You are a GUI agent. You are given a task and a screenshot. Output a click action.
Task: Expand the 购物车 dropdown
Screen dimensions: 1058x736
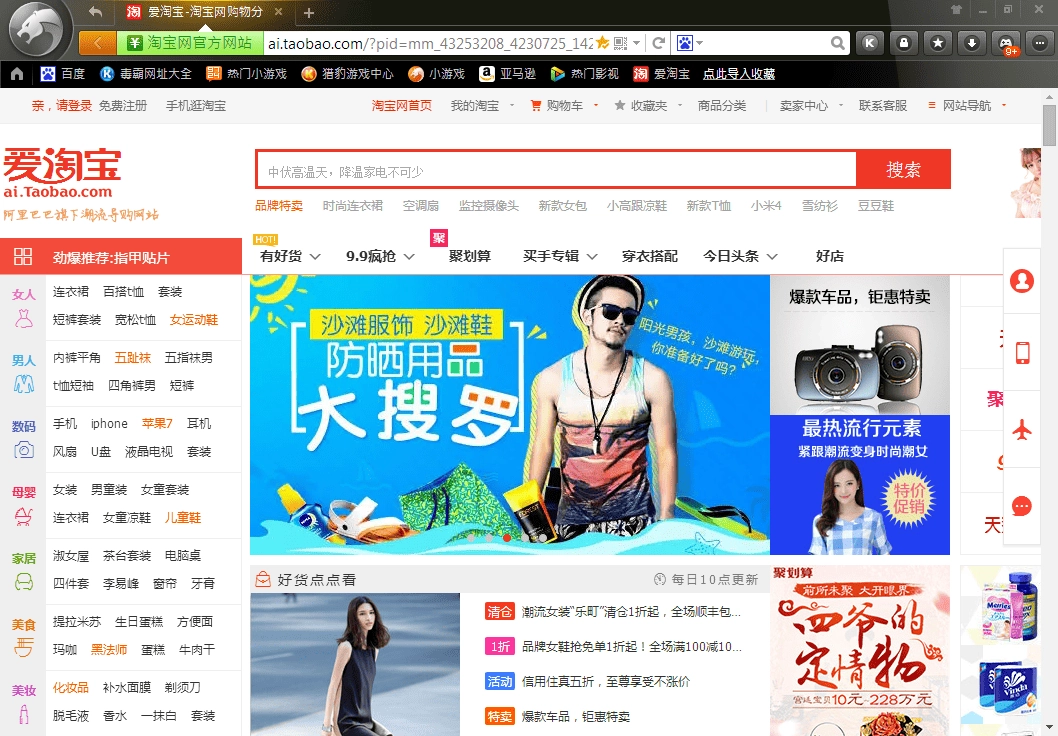click(596, 105)
